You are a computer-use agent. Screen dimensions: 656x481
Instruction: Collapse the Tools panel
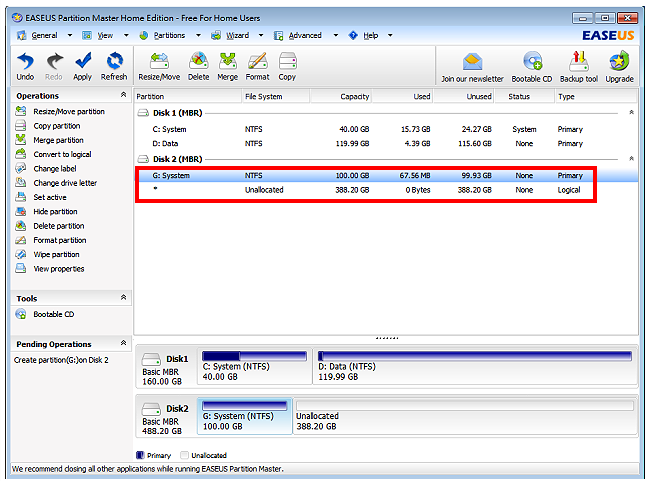(123, 297)
